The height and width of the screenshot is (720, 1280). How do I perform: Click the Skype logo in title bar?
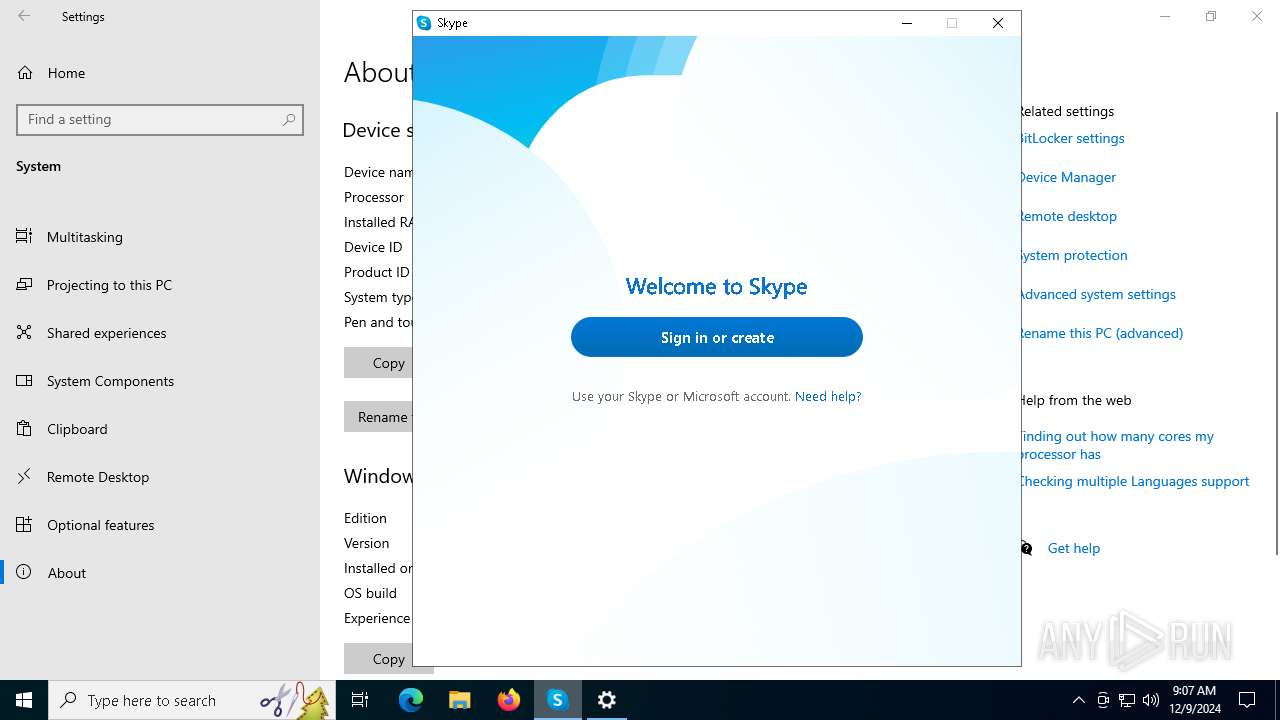pos(424,23)
